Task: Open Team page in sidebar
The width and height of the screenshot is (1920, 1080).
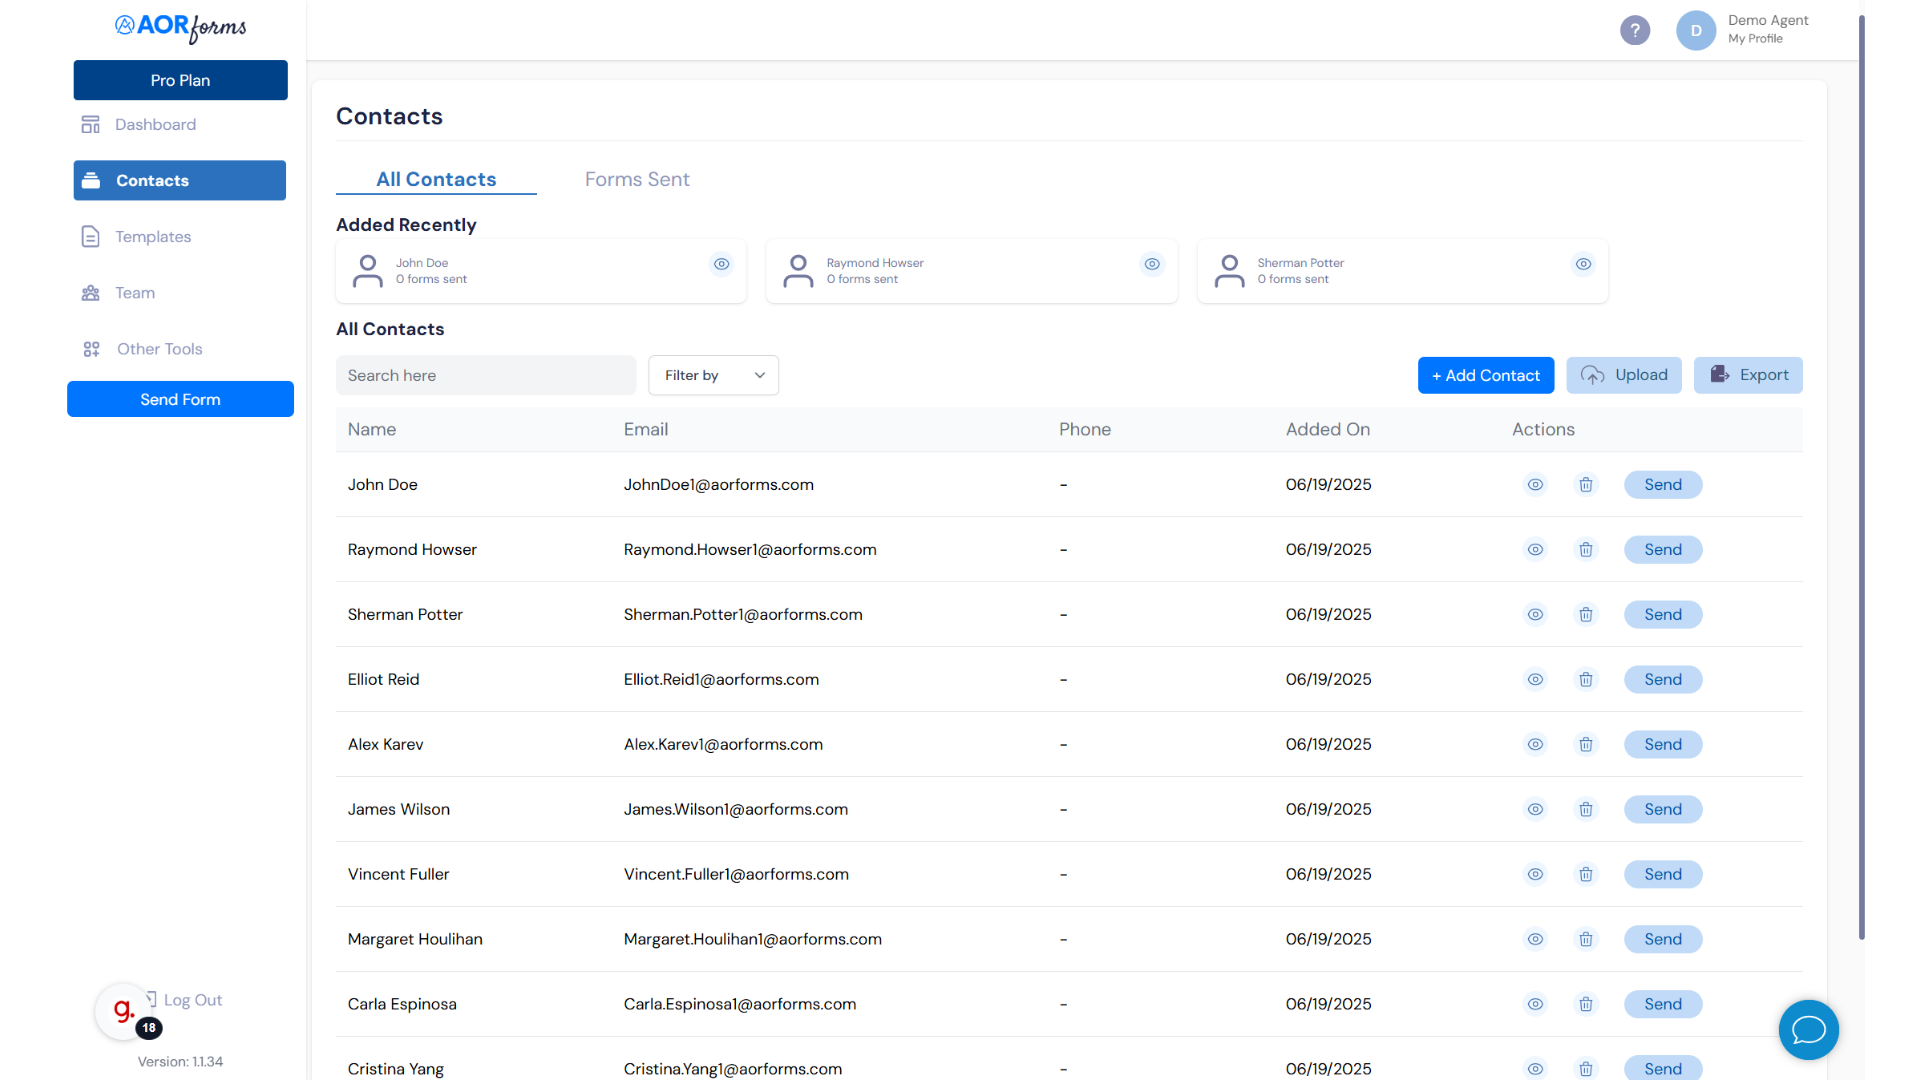Action: pos(134,293)
